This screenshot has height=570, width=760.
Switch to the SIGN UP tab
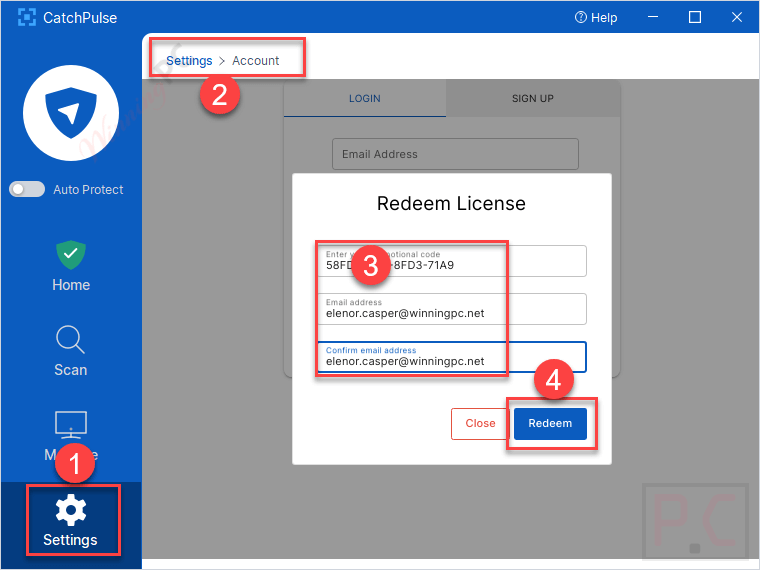pos(533,98)
